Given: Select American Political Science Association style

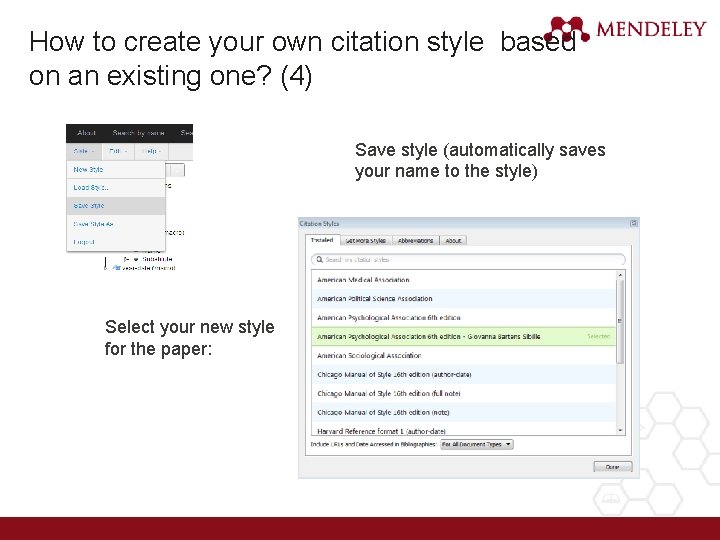Looking at the screenshot, I should click(x=463, y=298).
